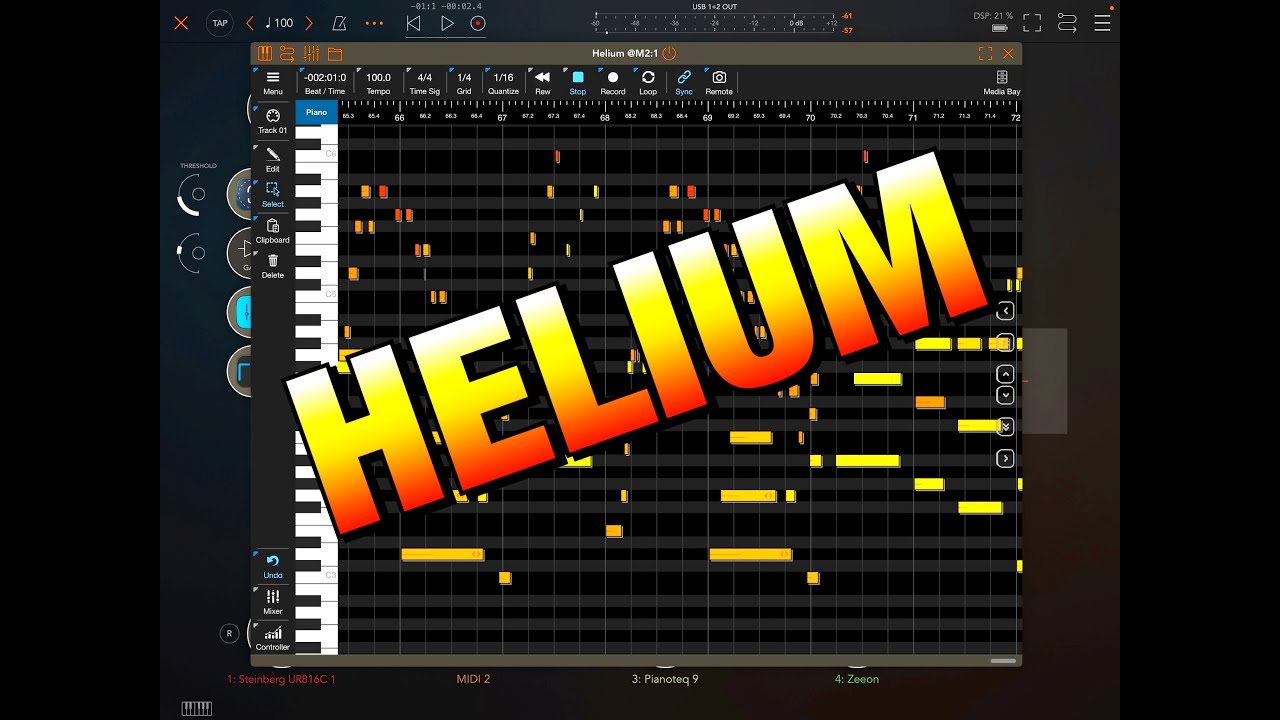
Task: Open fader mixer icon in Helium header
Action: pos(311,54)
